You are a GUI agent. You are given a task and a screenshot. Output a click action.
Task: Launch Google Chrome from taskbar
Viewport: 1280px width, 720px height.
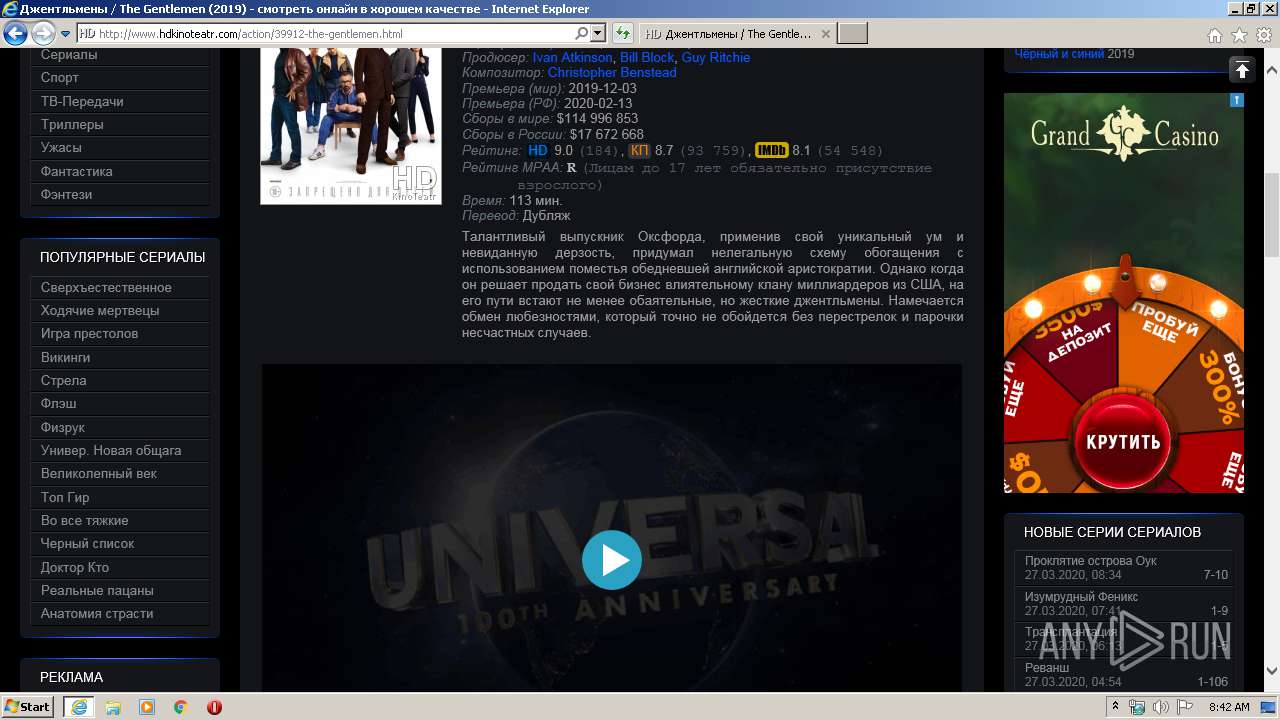181,707
